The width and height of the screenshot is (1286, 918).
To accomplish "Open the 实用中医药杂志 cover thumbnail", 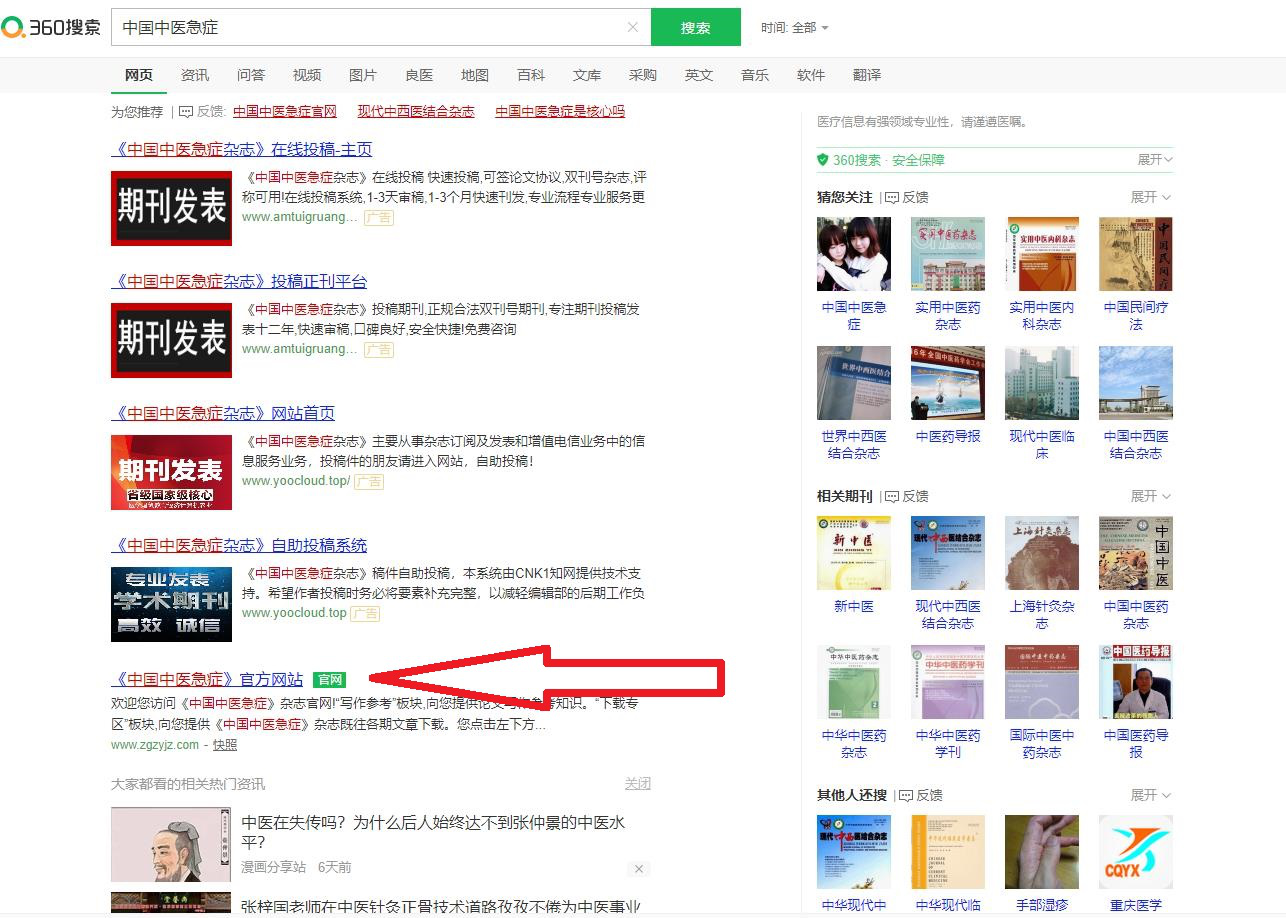I will (948, 254).
